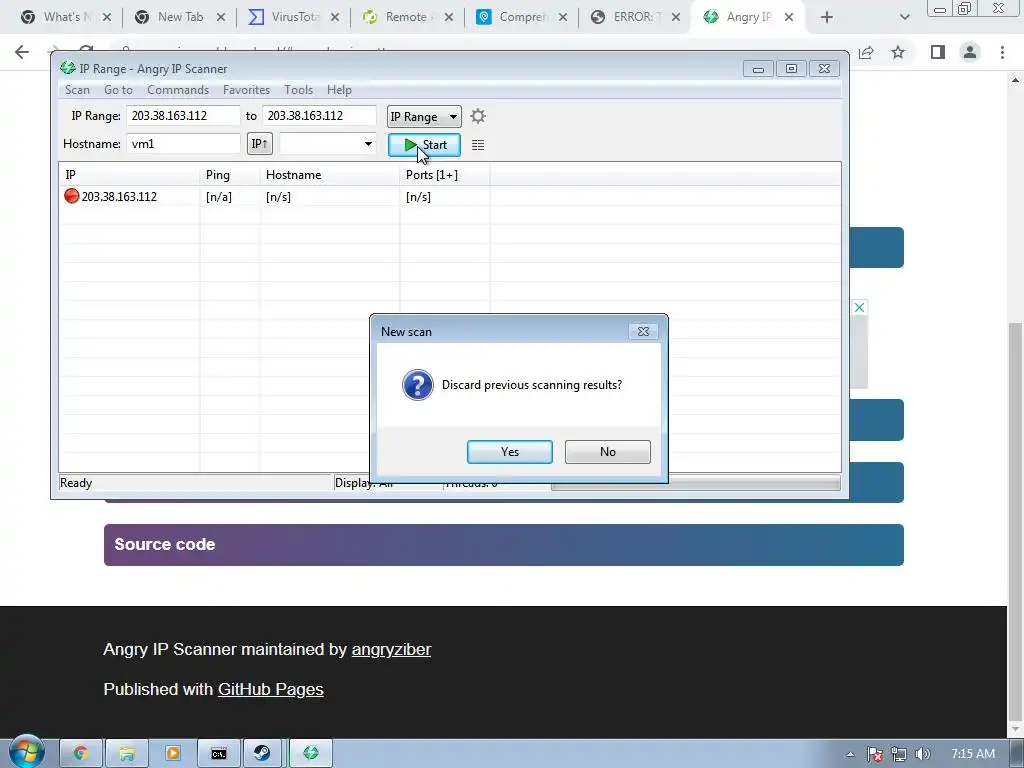Close the ad with the X icon

pyautogui.click(x=859, y=307)
